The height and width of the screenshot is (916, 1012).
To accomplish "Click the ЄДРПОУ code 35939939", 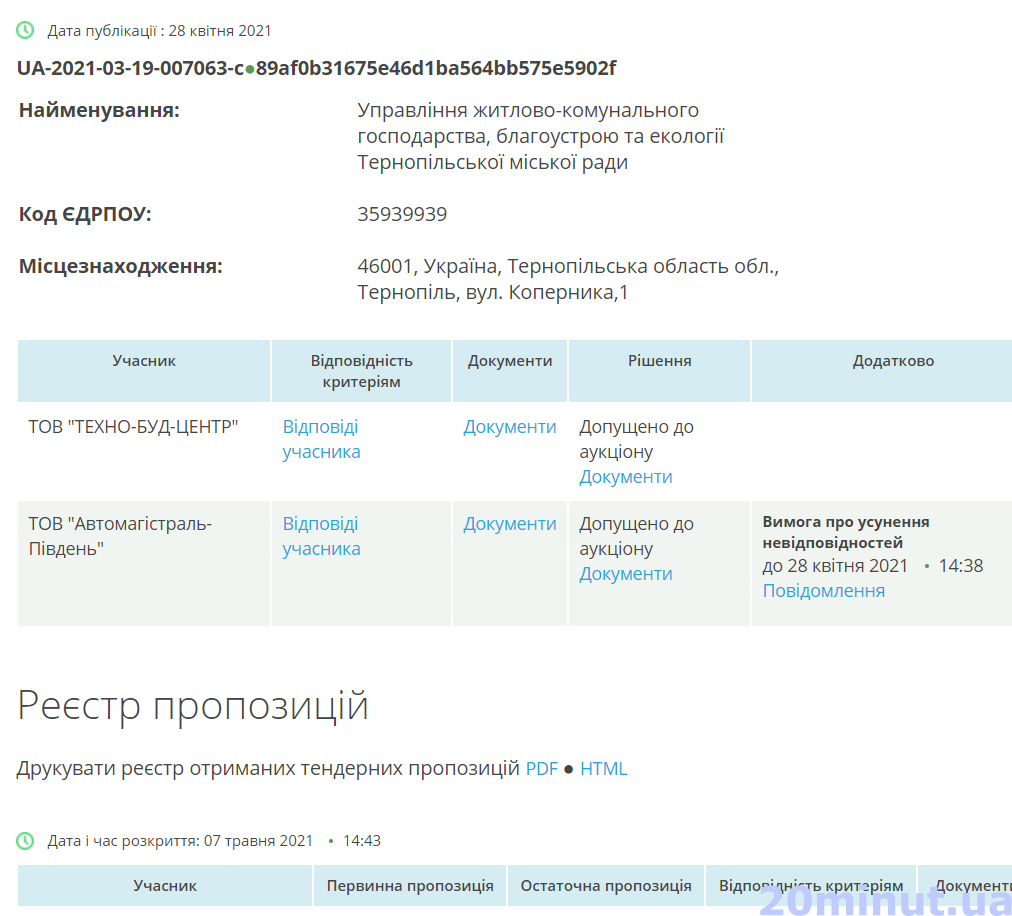I will click(x=402, y=215).
